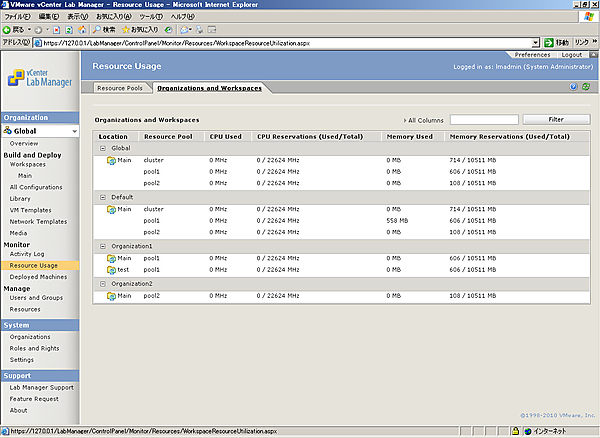
Task: Click the Main workspace icon under Global
Action: point(111,160)
